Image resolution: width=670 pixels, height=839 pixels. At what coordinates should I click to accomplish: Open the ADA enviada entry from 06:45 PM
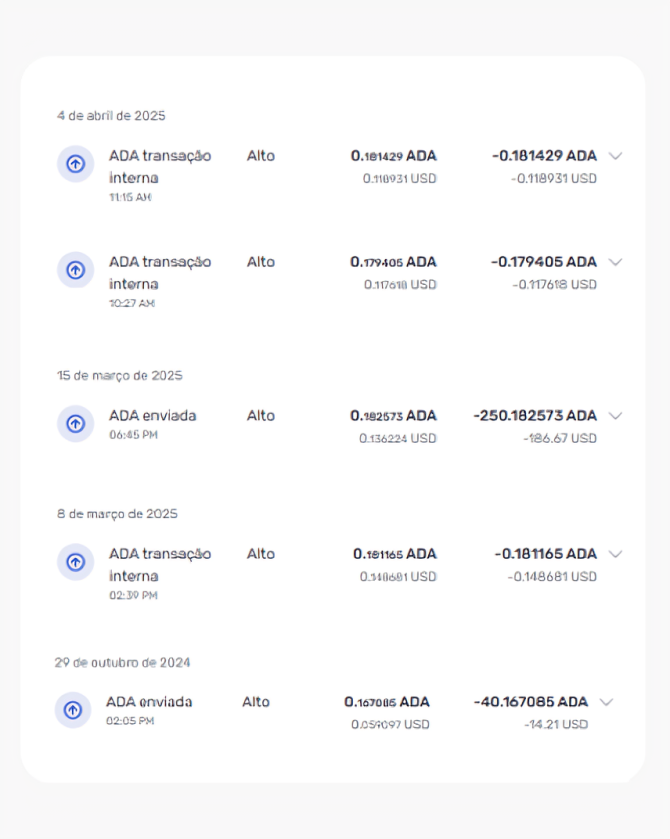(x=153, y=416)
